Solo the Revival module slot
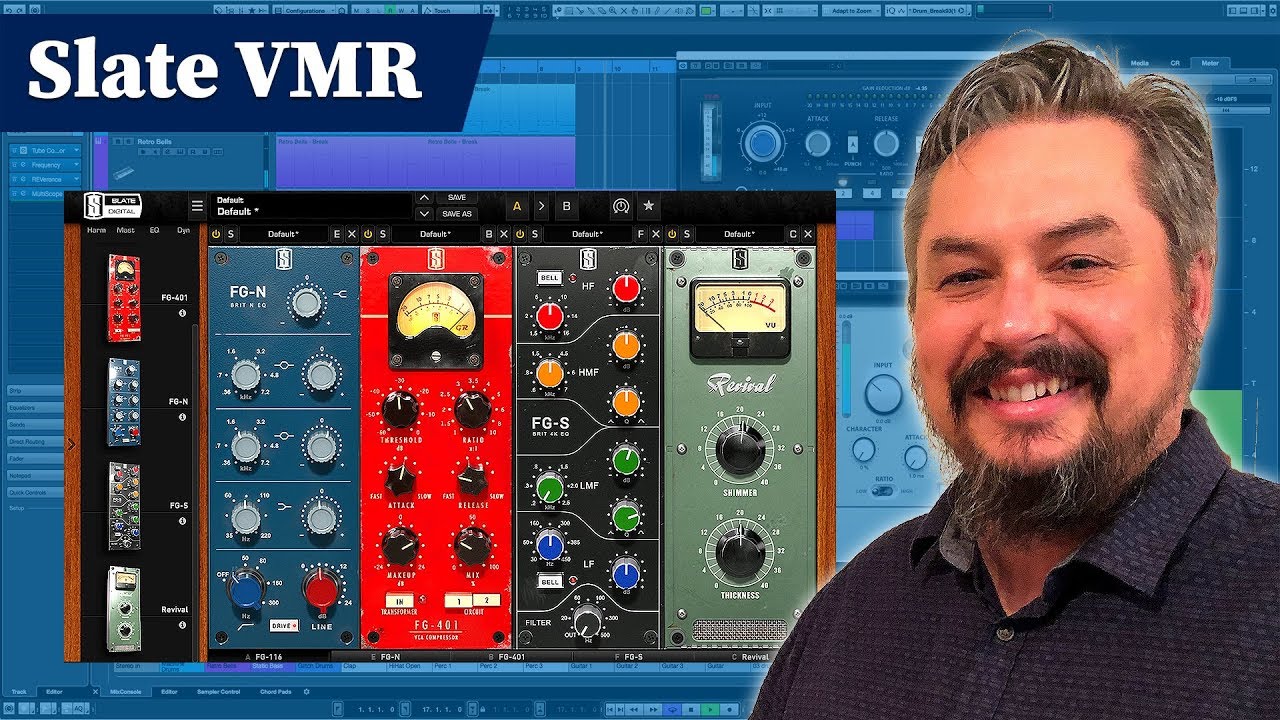The width and height of the screenshot is (1280, 720). coord(687,234)
